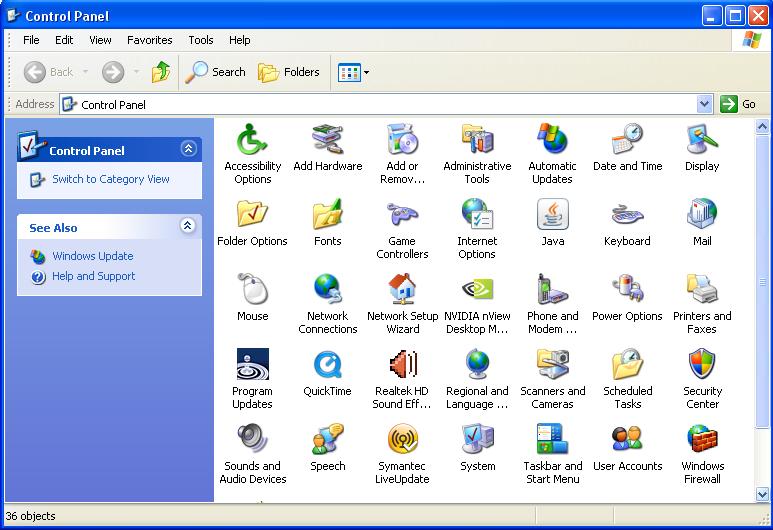Open the Java control panel icon
Screen dimensions: 773x530
tap(552, 214)
